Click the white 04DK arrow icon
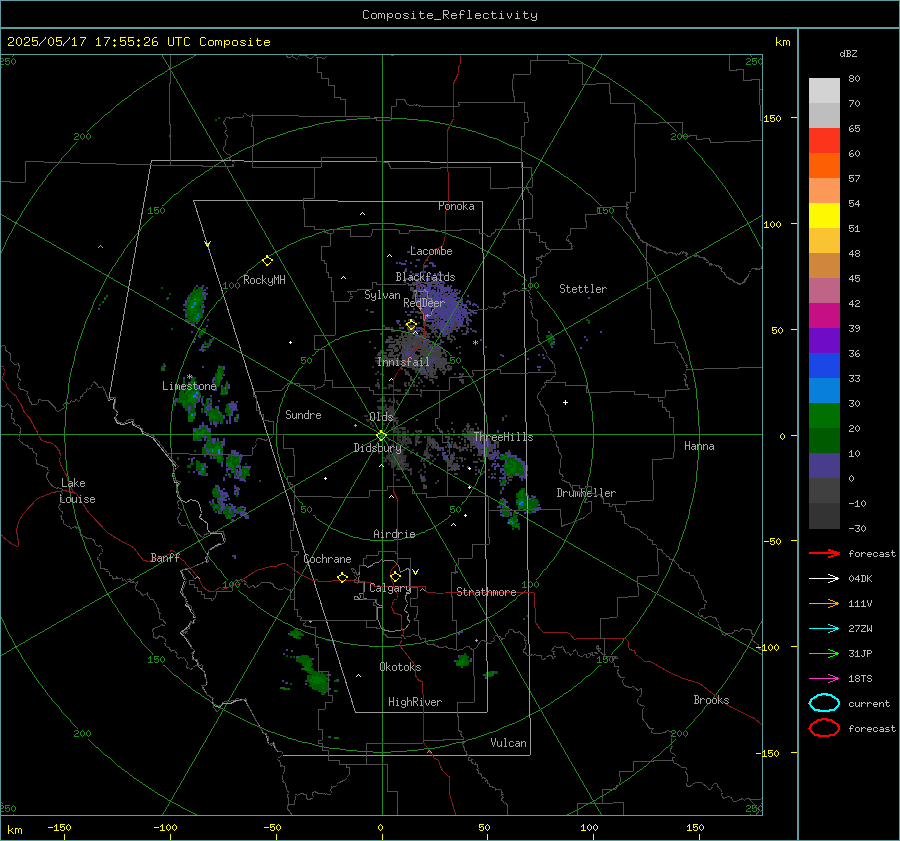This screenshot has width=900, height=841. 824,579
